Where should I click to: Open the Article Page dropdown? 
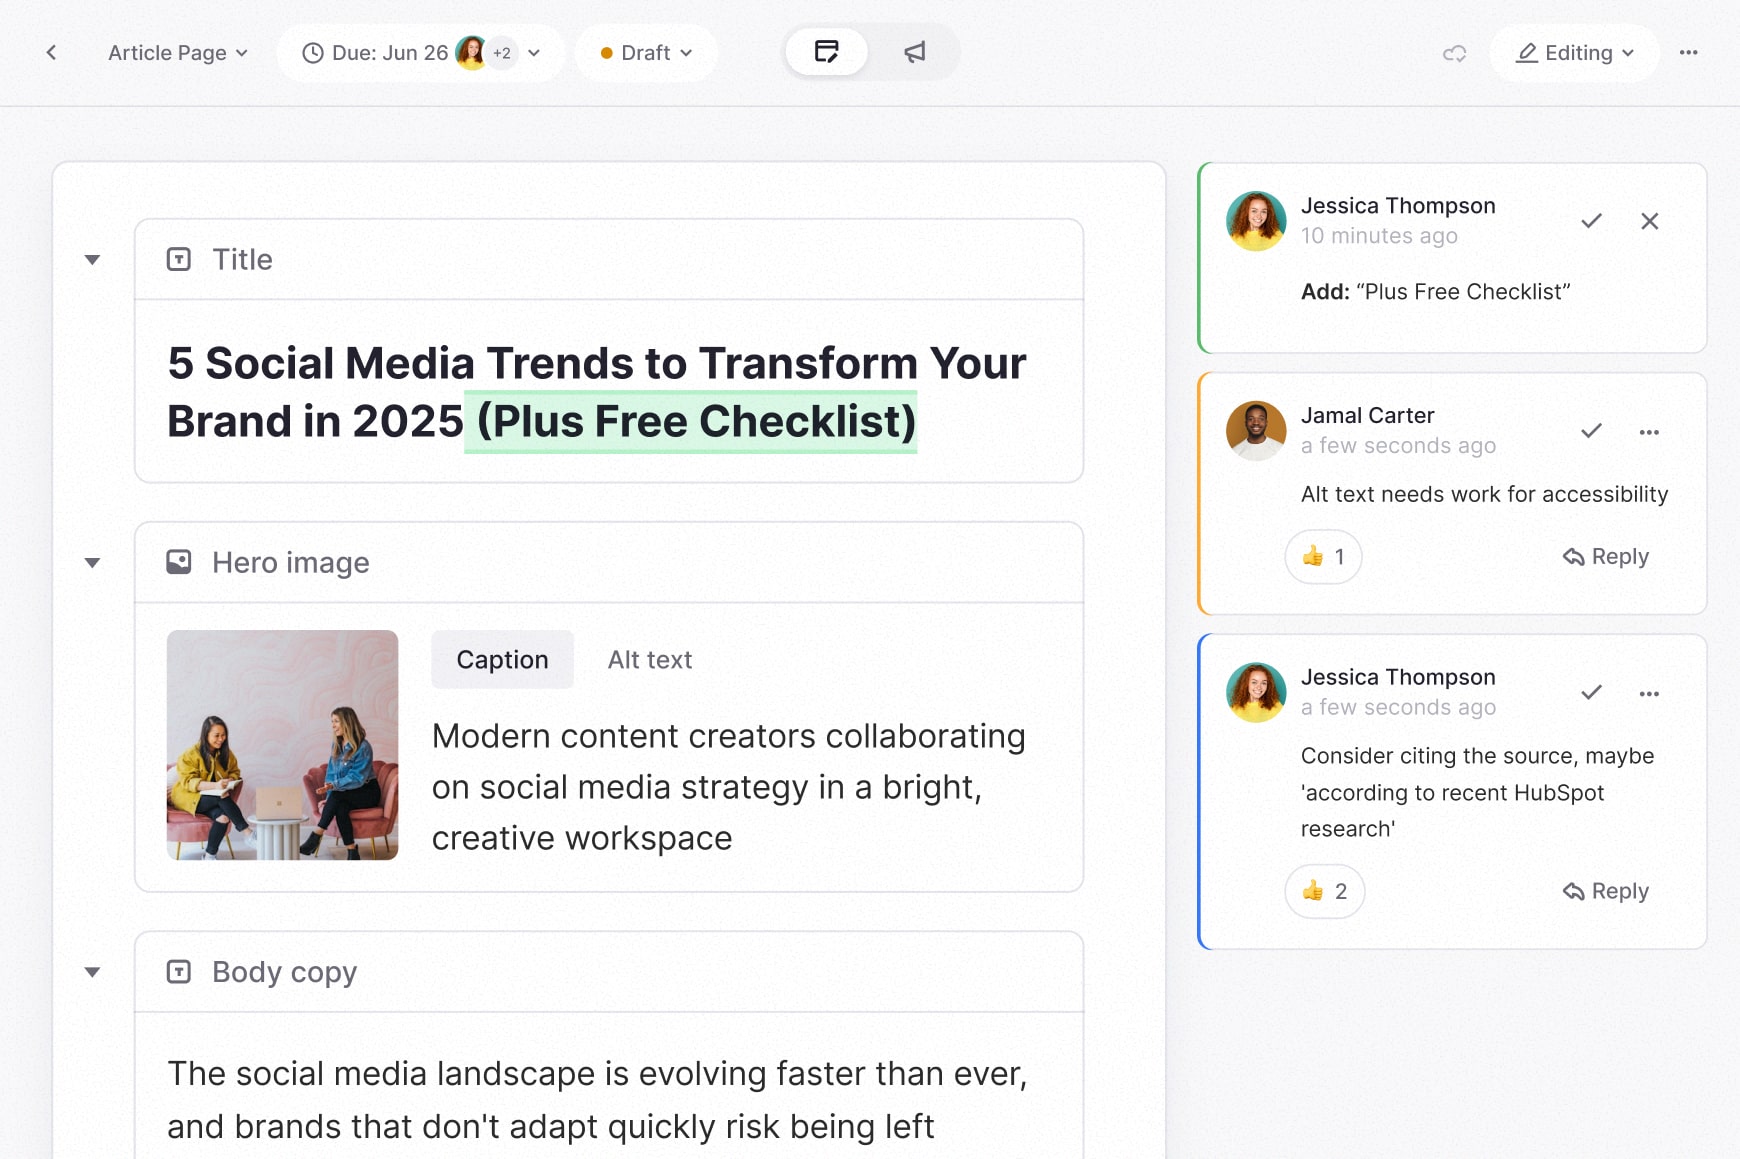pyautogui.click(x=177, y=53)
